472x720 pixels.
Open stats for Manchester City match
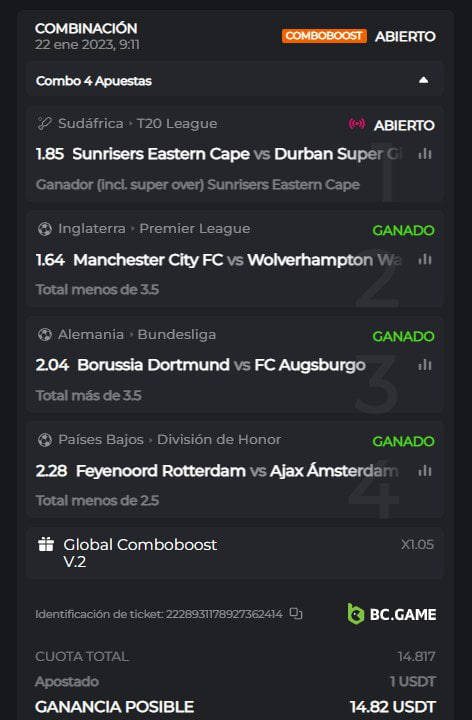click(x=425, y=259)
